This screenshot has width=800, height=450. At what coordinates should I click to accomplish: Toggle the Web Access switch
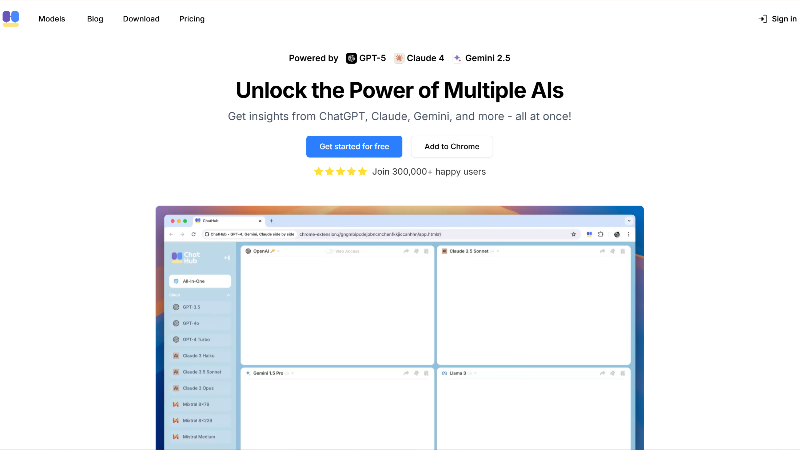[x=330, y=251]
